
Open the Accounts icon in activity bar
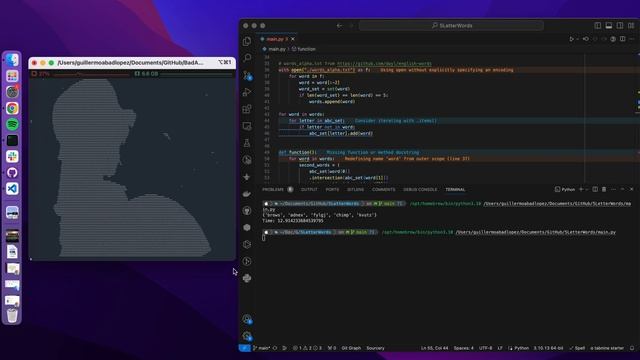point(247,319)
